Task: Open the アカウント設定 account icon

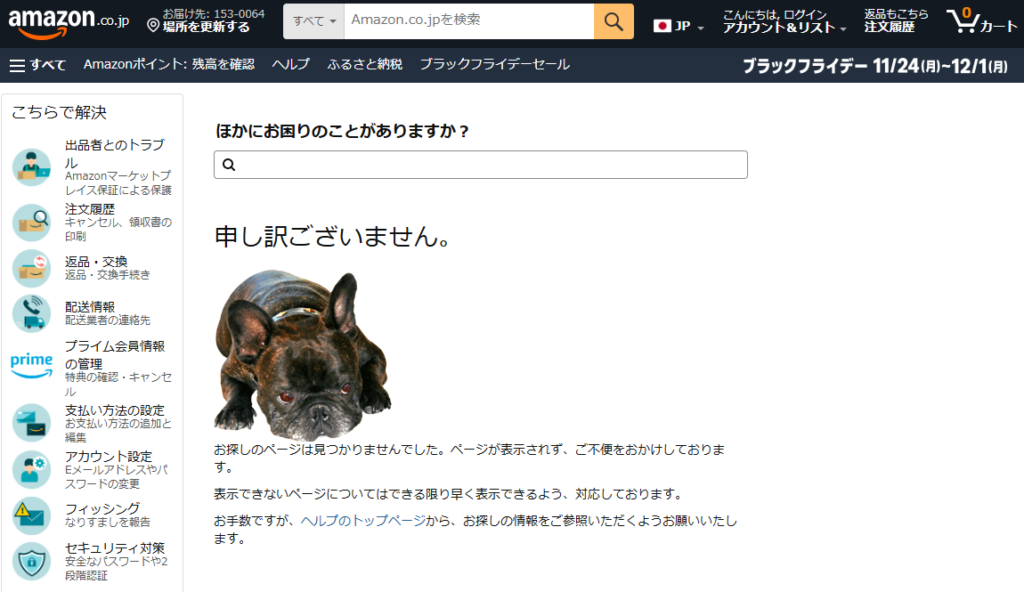Action: pos(30,467)
